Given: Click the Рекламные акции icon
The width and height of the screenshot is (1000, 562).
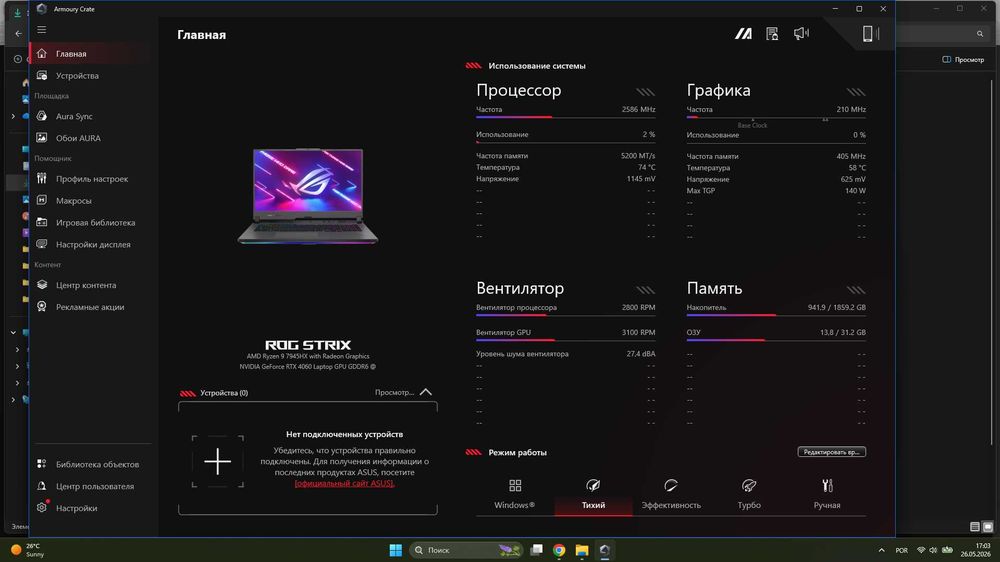Looking at the screenshot, I should [x=41, y=306].
